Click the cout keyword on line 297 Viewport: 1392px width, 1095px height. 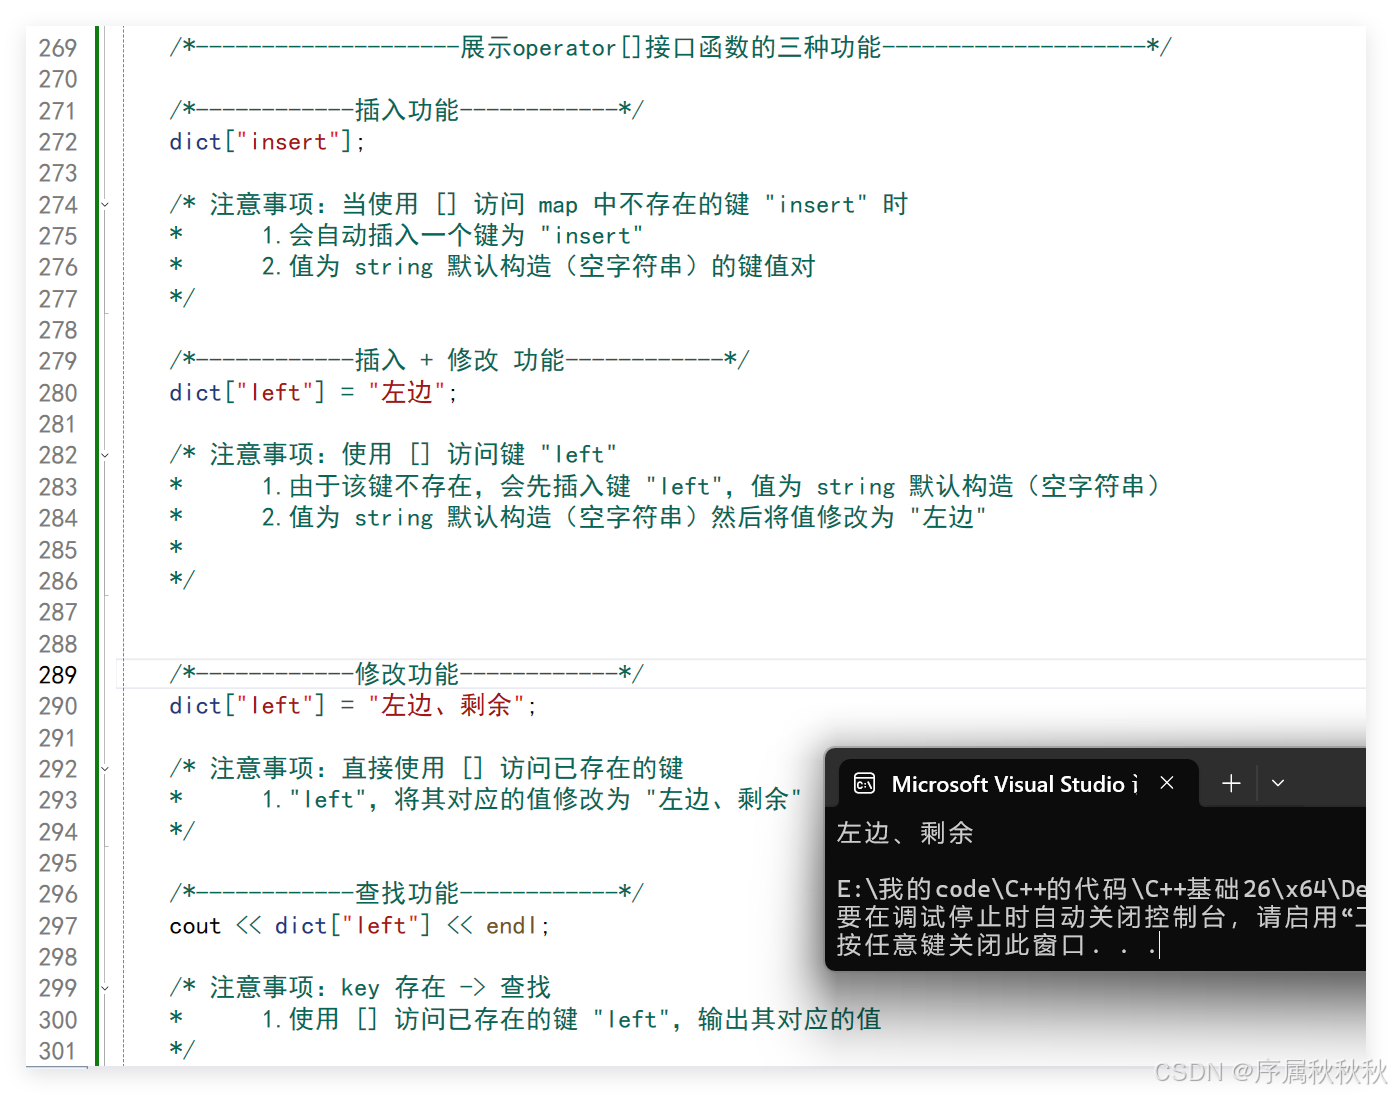click(x=194, y=926)
